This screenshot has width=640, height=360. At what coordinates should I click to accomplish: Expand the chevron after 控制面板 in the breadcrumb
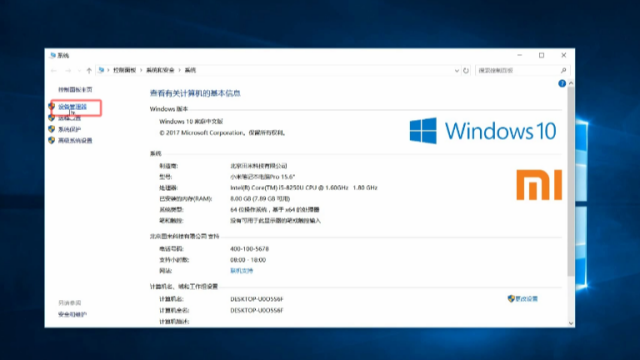pyautogui.click(x=141, y=70)
